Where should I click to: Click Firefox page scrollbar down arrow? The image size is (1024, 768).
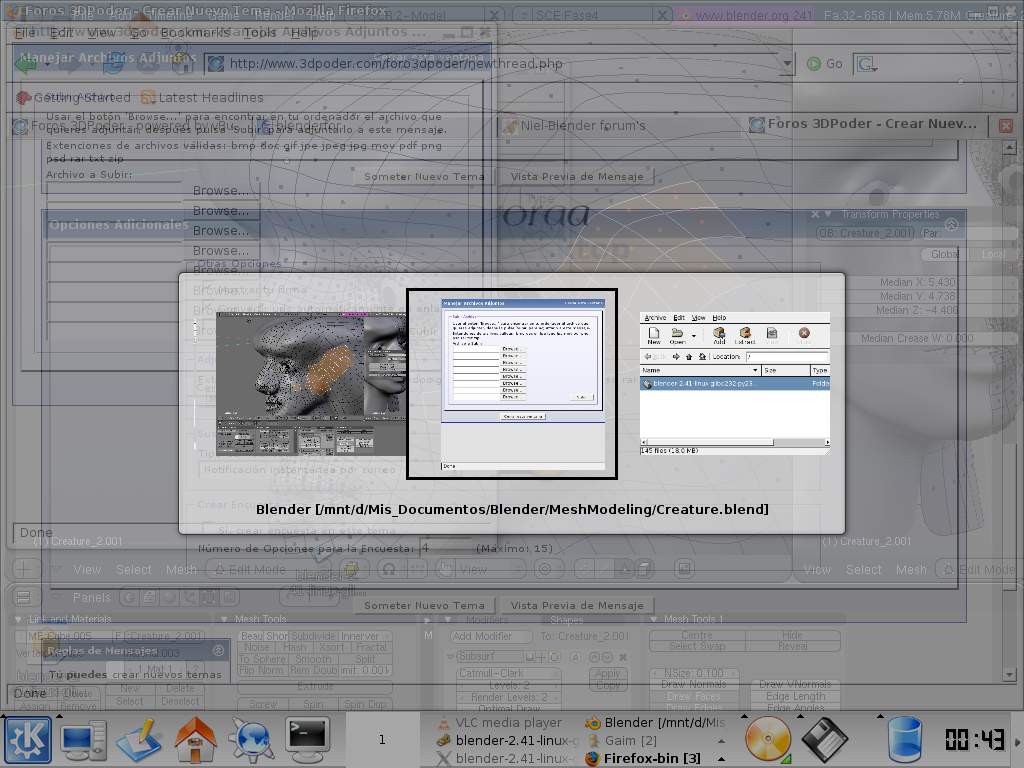click(1009, 674)
